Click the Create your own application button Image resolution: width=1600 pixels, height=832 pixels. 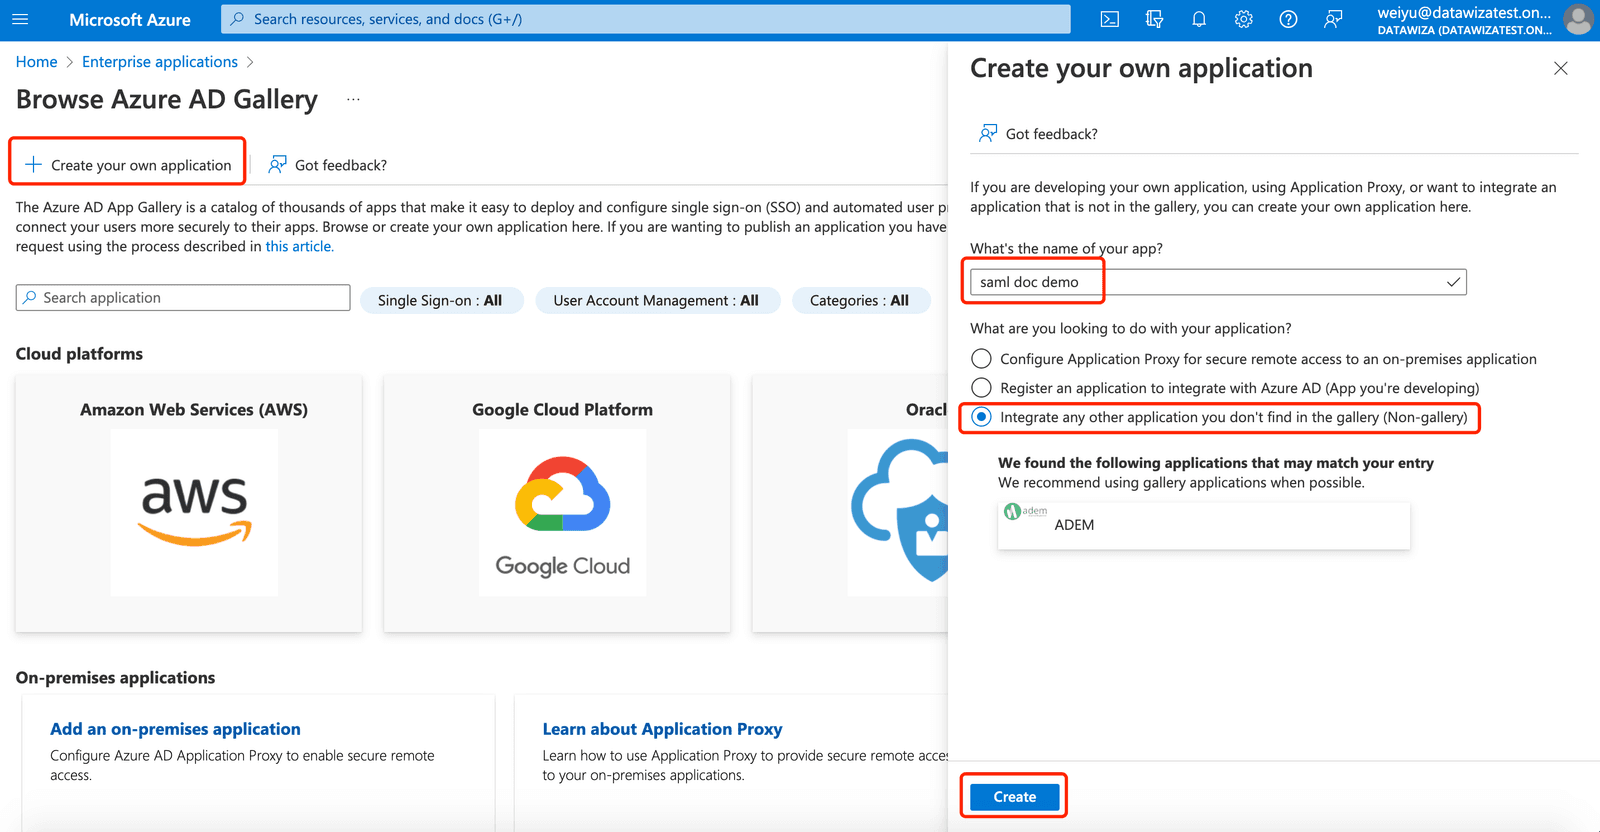tap(128, 165)
